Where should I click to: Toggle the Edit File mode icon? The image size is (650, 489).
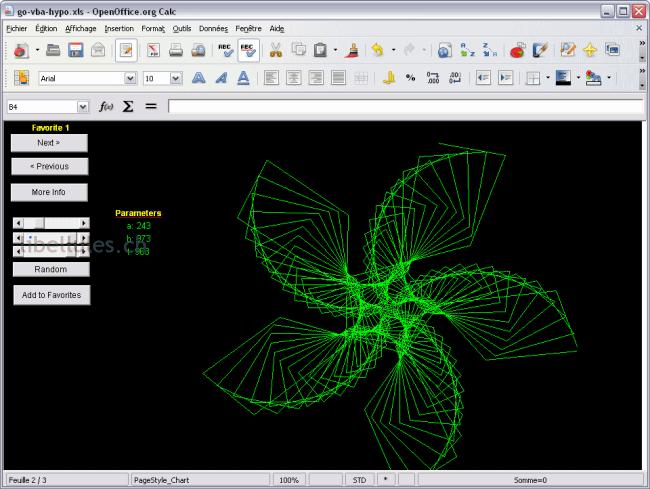tap(126, 50)
